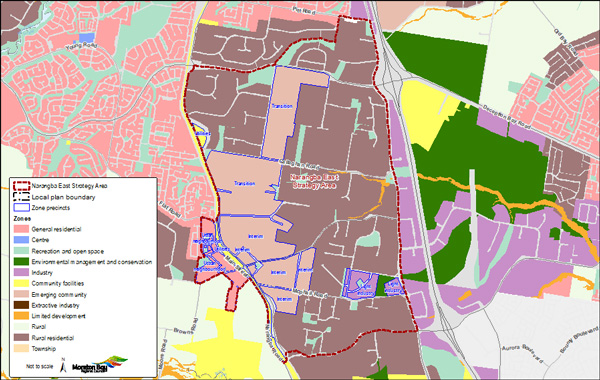This screenshot has width=600, height=380.
Task: Select the General residential pink legend swatch
Action: pyautogui.click(x=21, y=229)
